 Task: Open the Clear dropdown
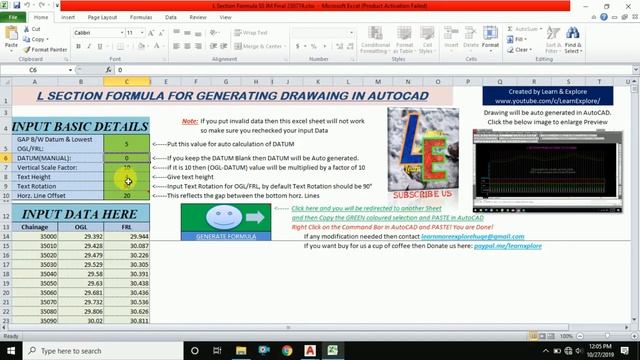coord(520,49)
